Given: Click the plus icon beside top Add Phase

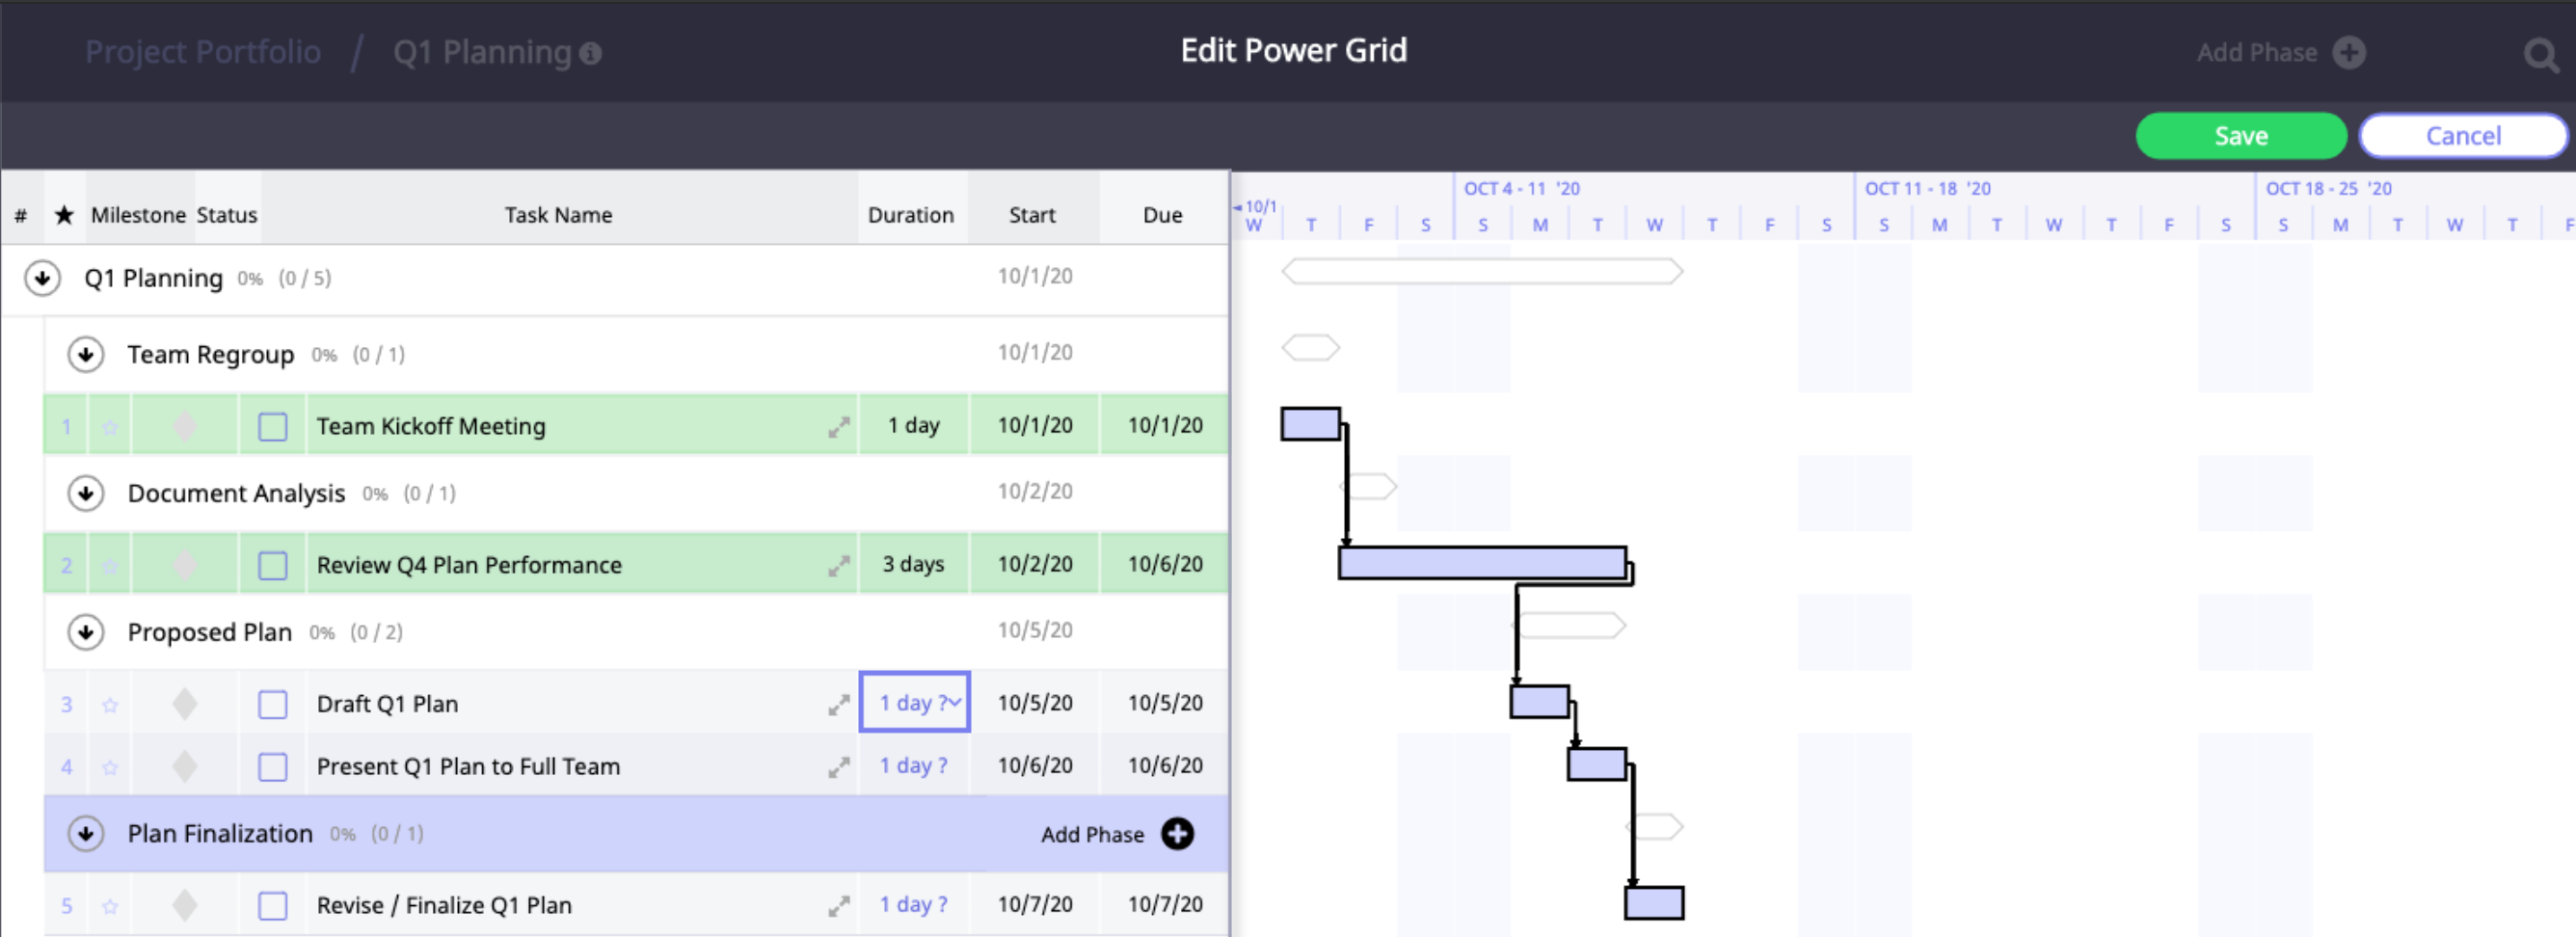Looking at the screenshot, I should tap(2349, 53).
